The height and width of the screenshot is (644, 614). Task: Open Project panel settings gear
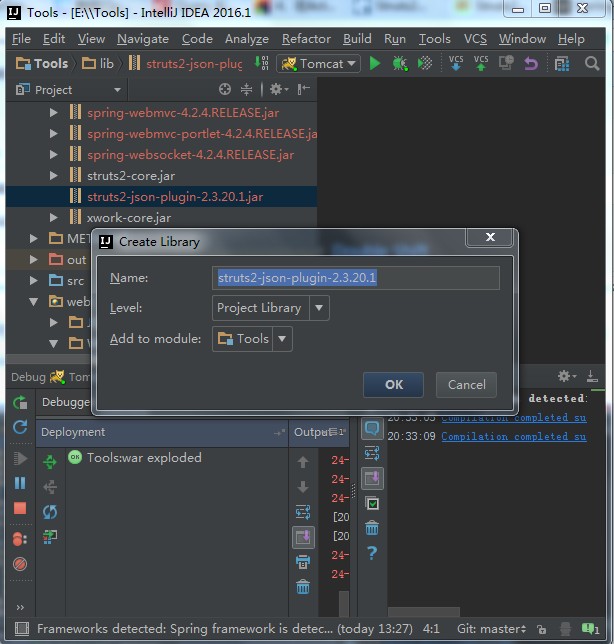pyautogui.click(x=279, y=89)
